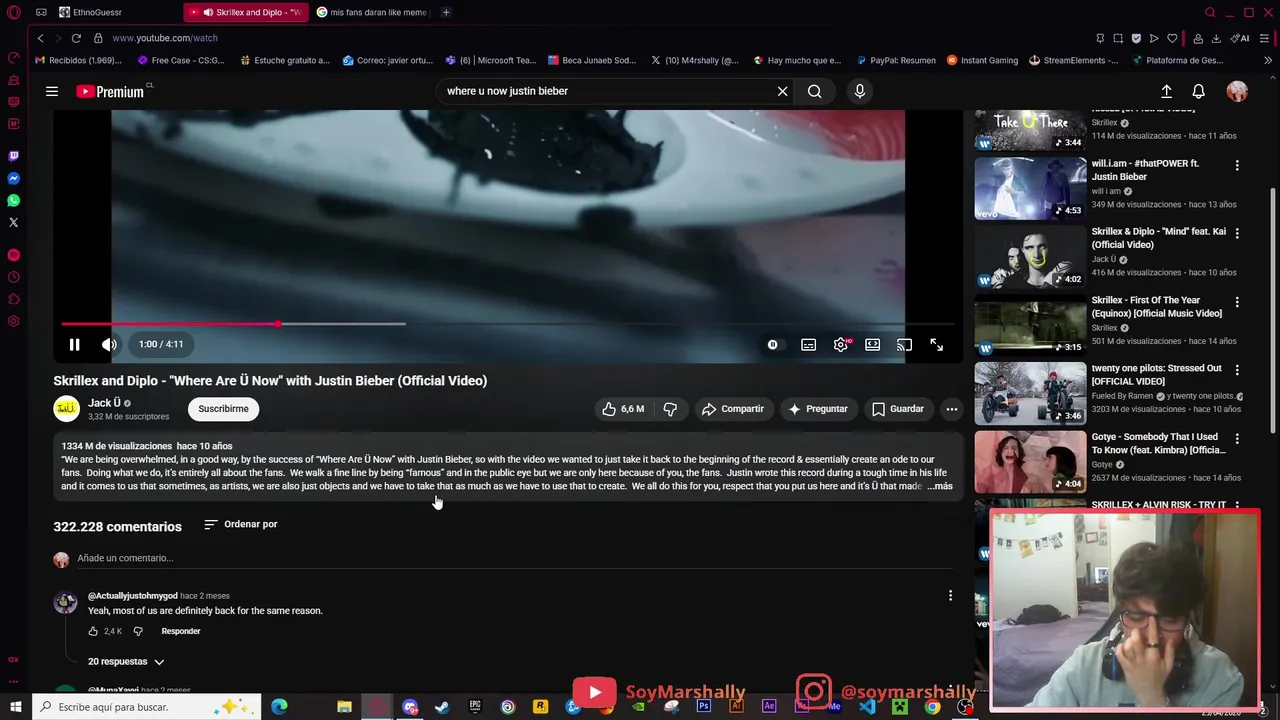
Task: Subscribe to Jack Ü with Suscribirme
Action: 223,409
